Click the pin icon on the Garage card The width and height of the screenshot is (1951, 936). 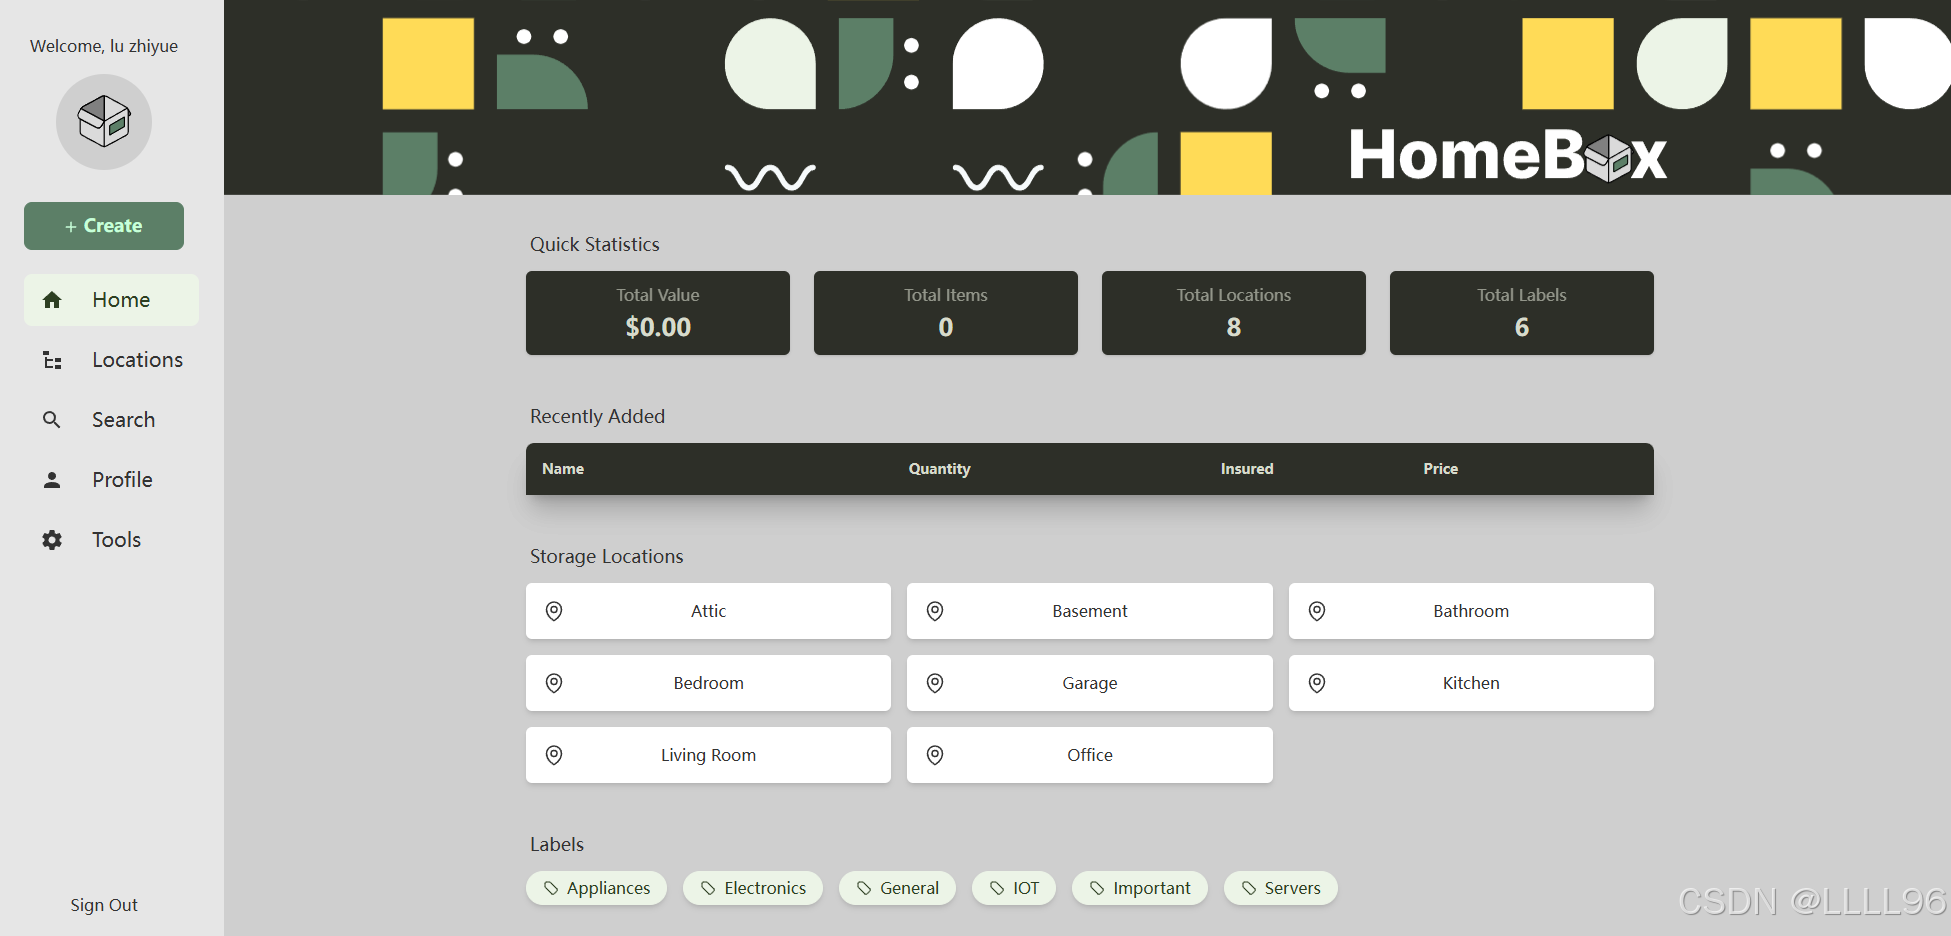pos(935,683)
